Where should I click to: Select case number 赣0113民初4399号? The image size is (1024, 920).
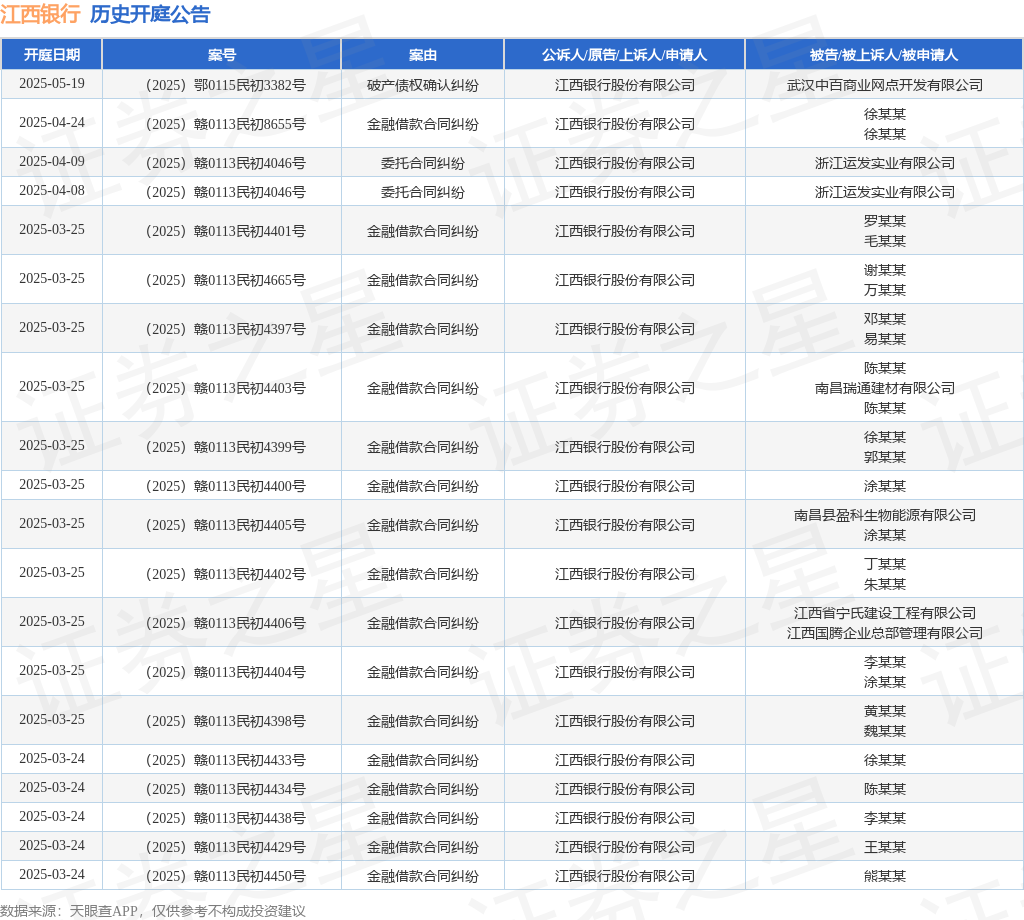pos(225,447)
